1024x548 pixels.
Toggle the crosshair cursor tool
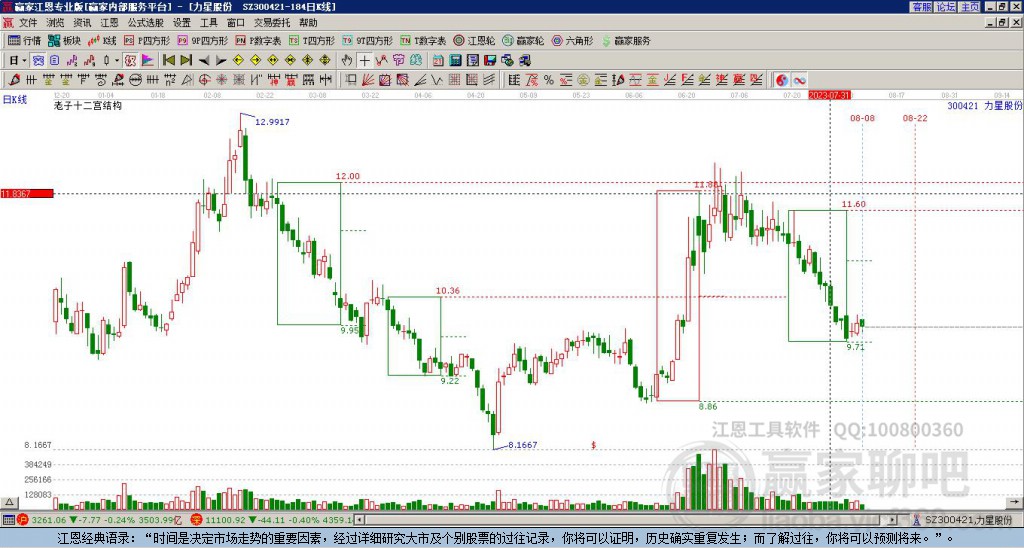click(x=364, y=61)
